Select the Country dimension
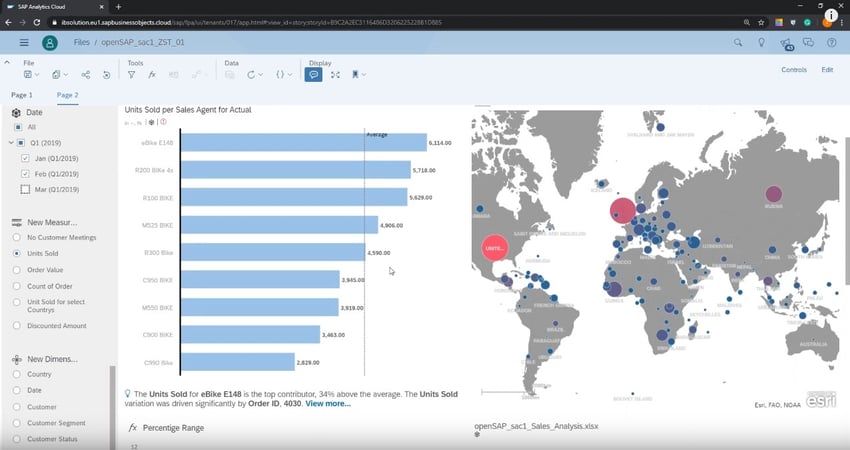 pos(17,374)
